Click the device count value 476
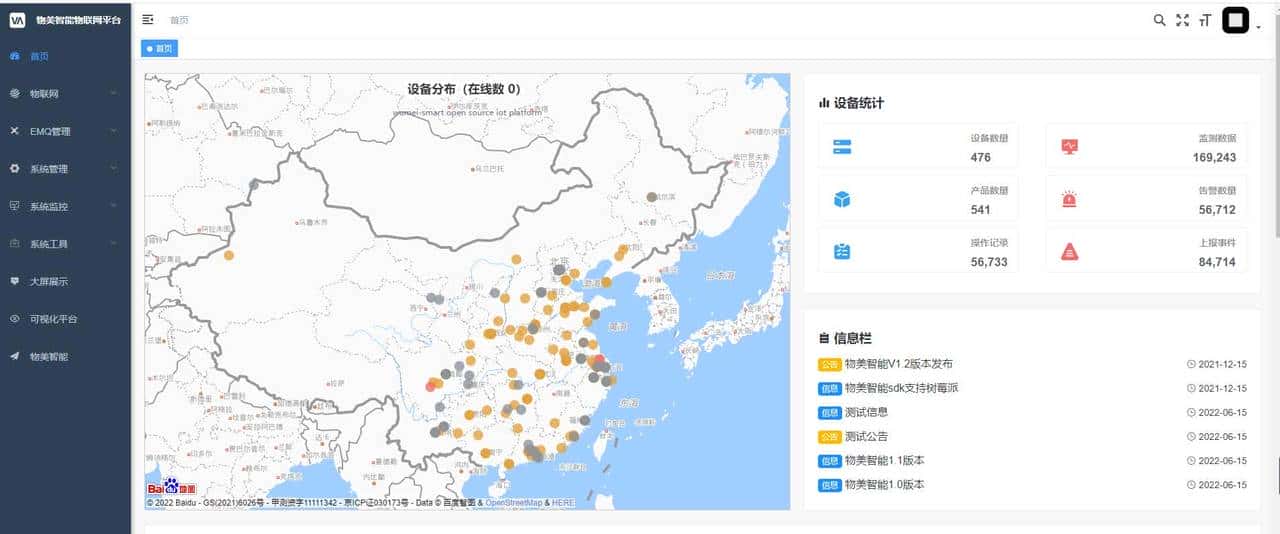Image resolution: width=1280 pixels, height=534 pixels. click(x=980, y=158)
